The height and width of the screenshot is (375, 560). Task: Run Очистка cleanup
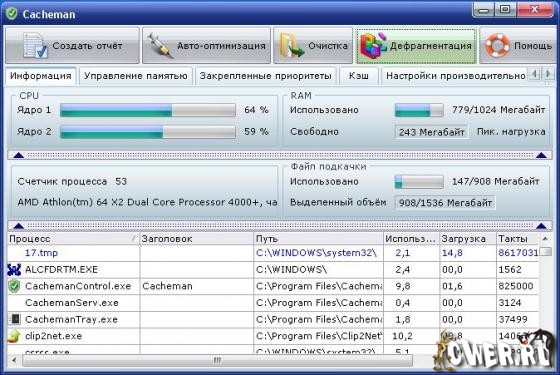pos(313,46)
